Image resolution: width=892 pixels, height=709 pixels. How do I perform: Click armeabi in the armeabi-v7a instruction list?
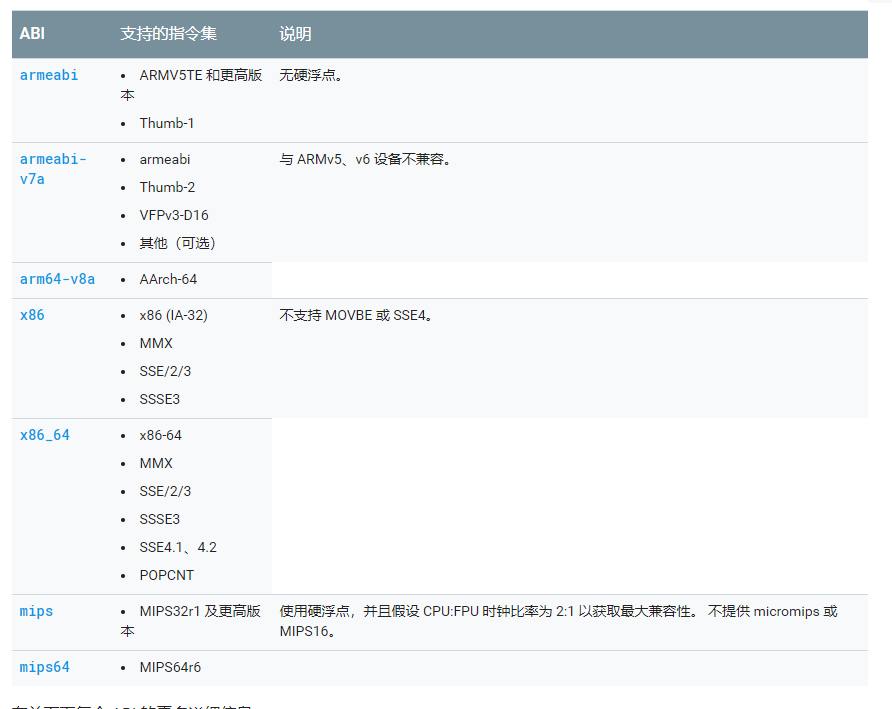pos(165,159)
